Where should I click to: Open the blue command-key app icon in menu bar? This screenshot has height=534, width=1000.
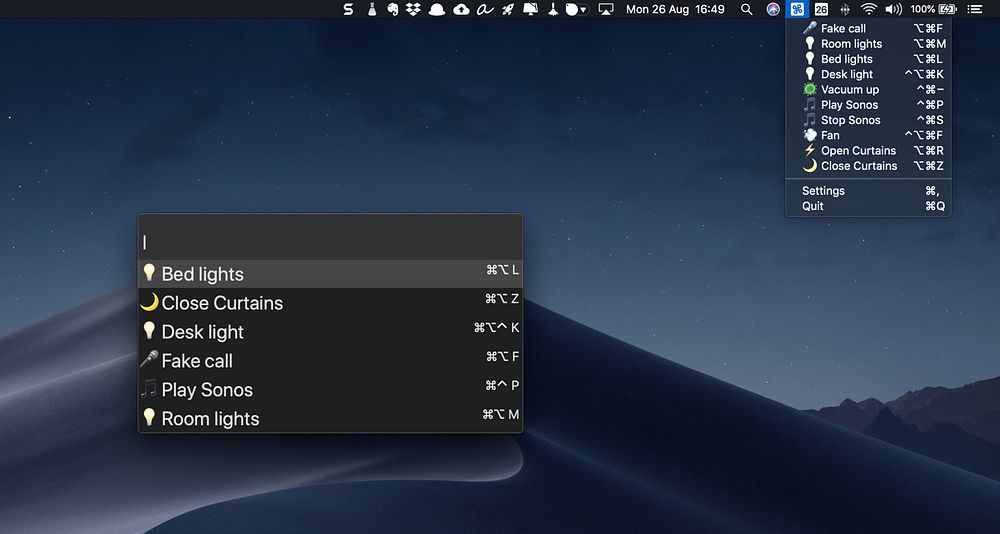(797, 9)
